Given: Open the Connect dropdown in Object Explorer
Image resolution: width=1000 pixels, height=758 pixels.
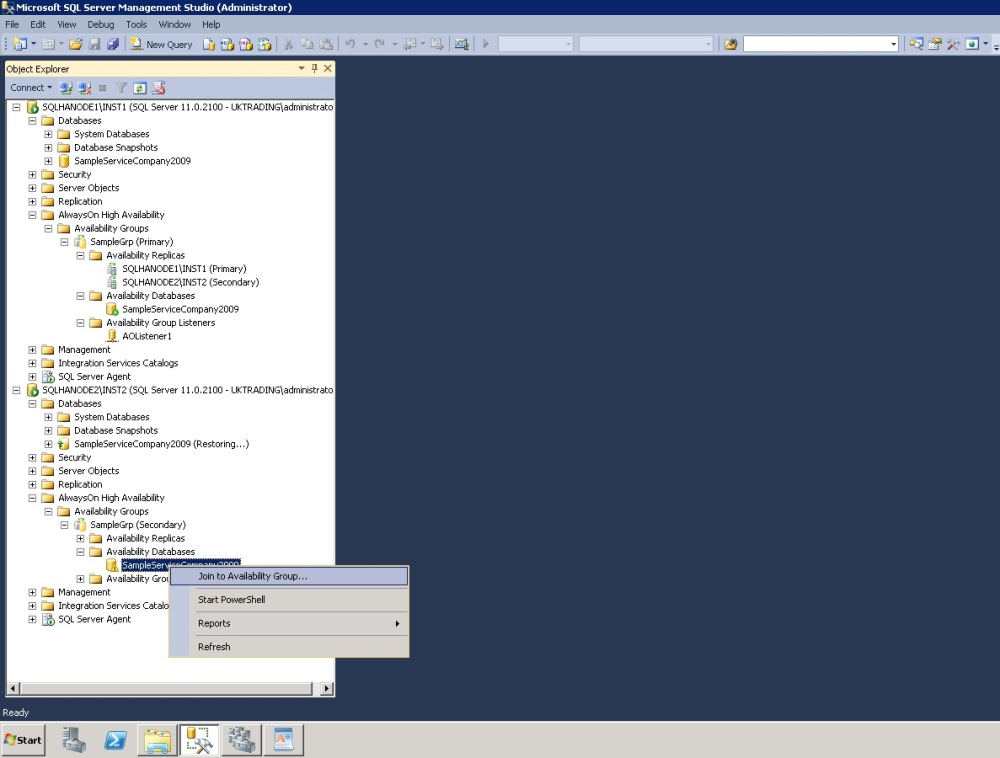Looking at the screenshot, I should coord(31,88).
